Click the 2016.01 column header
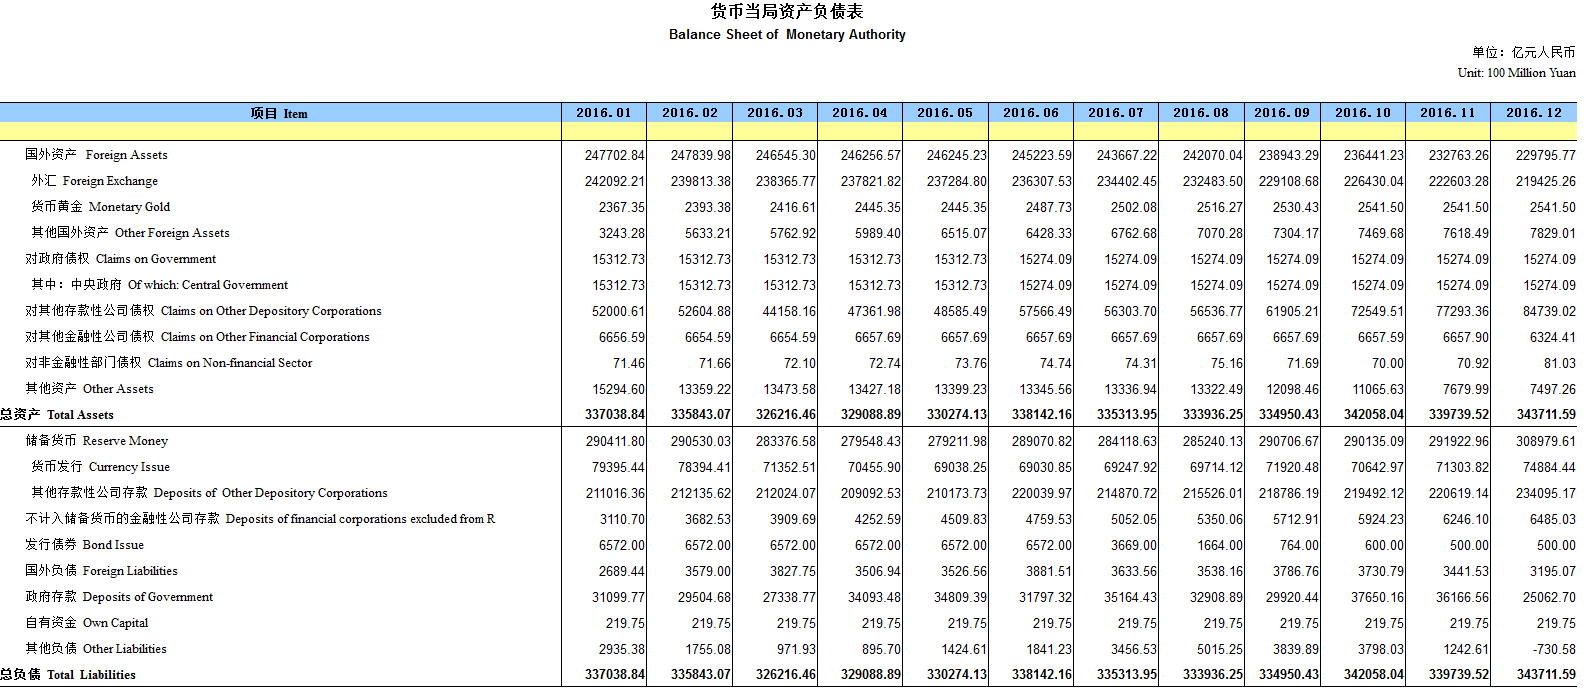 point(604,113)
